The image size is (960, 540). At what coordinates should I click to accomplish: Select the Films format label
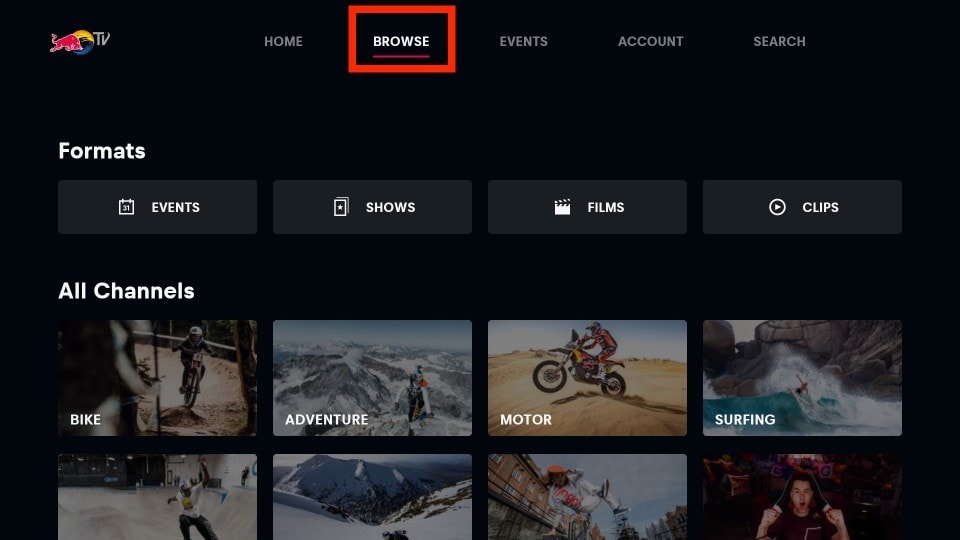[x=606, y=208]
